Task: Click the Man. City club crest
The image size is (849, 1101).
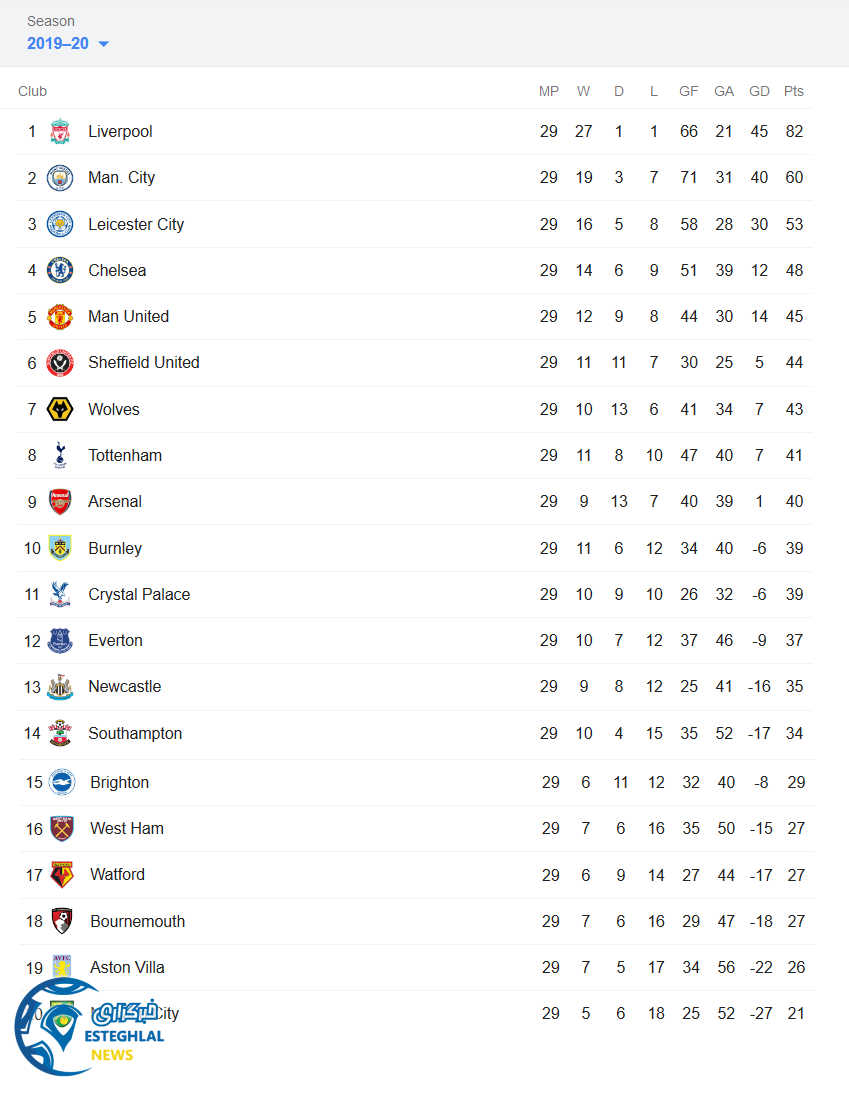Action: click(x=60, y=178)
